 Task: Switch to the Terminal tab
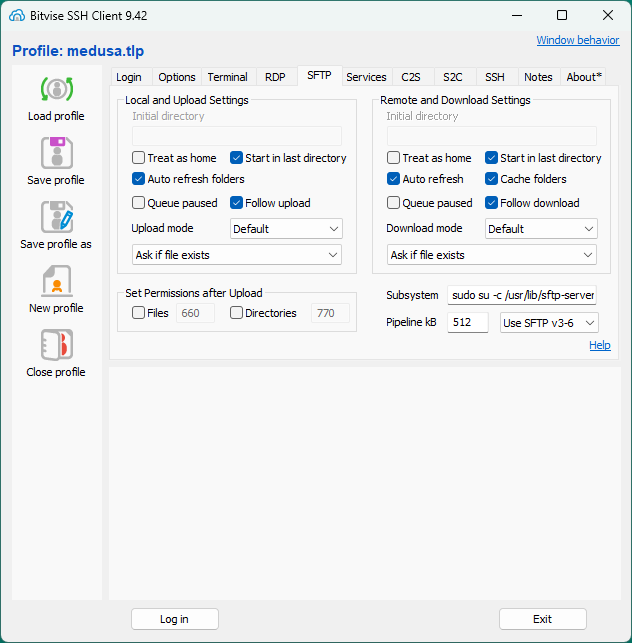[x=228, y=77]
